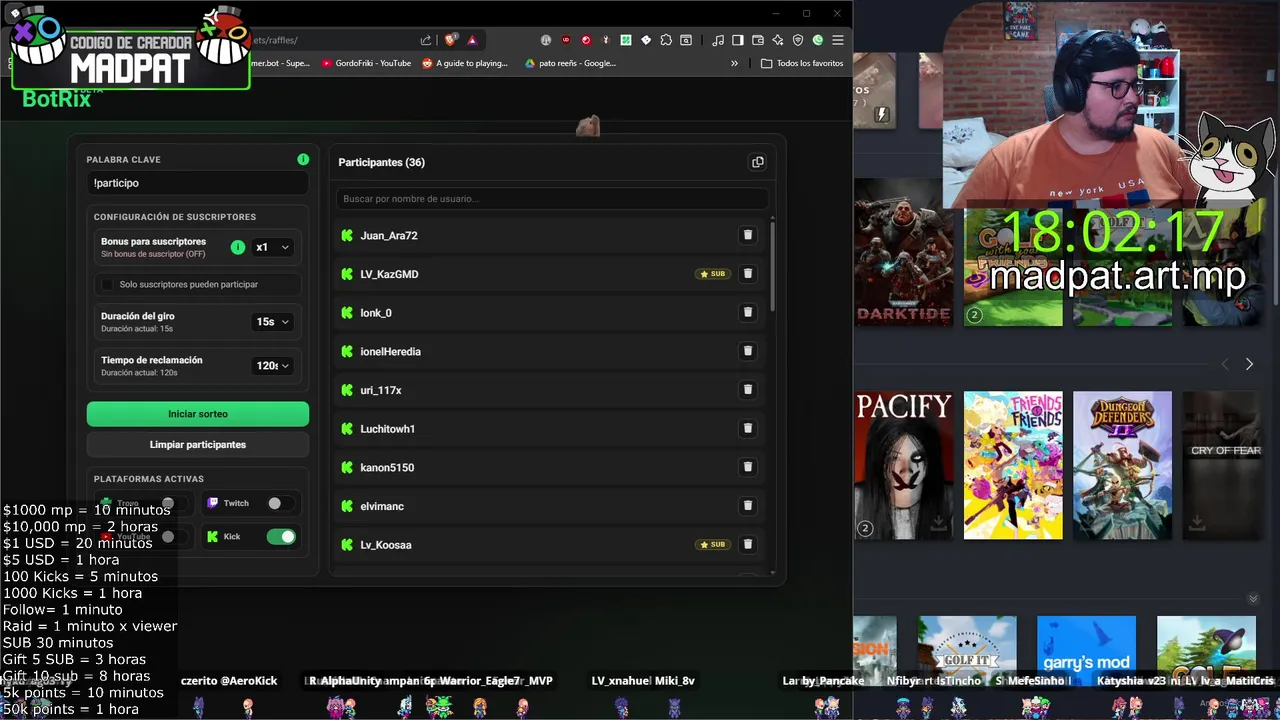Viewport: 1280px width, 720px height.
Task: Open Duración del giro 15s dropdown
Action: [273, 321]
